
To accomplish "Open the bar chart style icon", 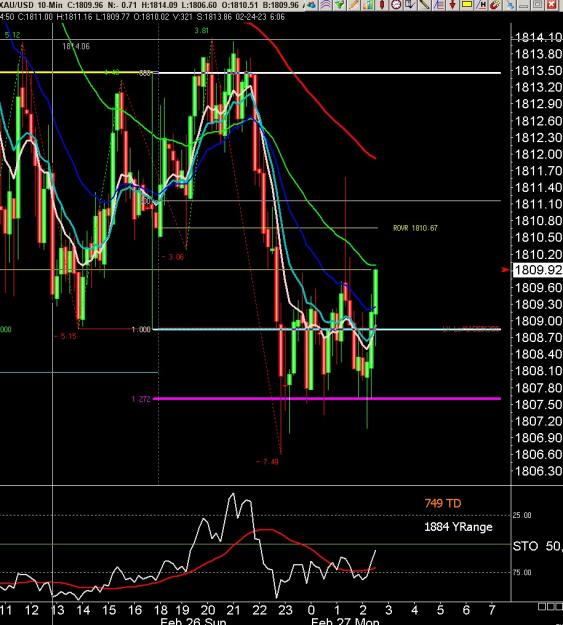I will [368, 4].
